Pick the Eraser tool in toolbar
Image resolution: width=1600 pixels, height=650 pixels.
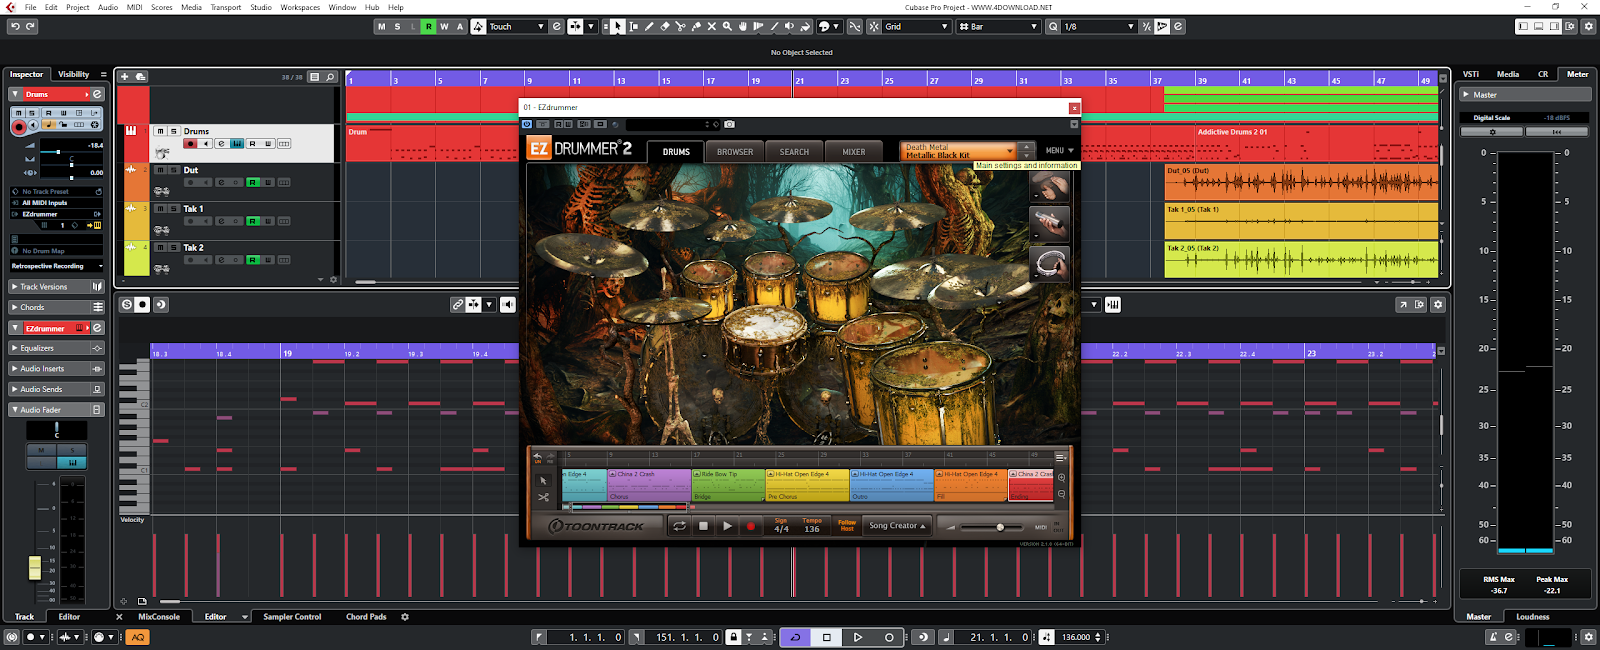click(x=665, y=27)
